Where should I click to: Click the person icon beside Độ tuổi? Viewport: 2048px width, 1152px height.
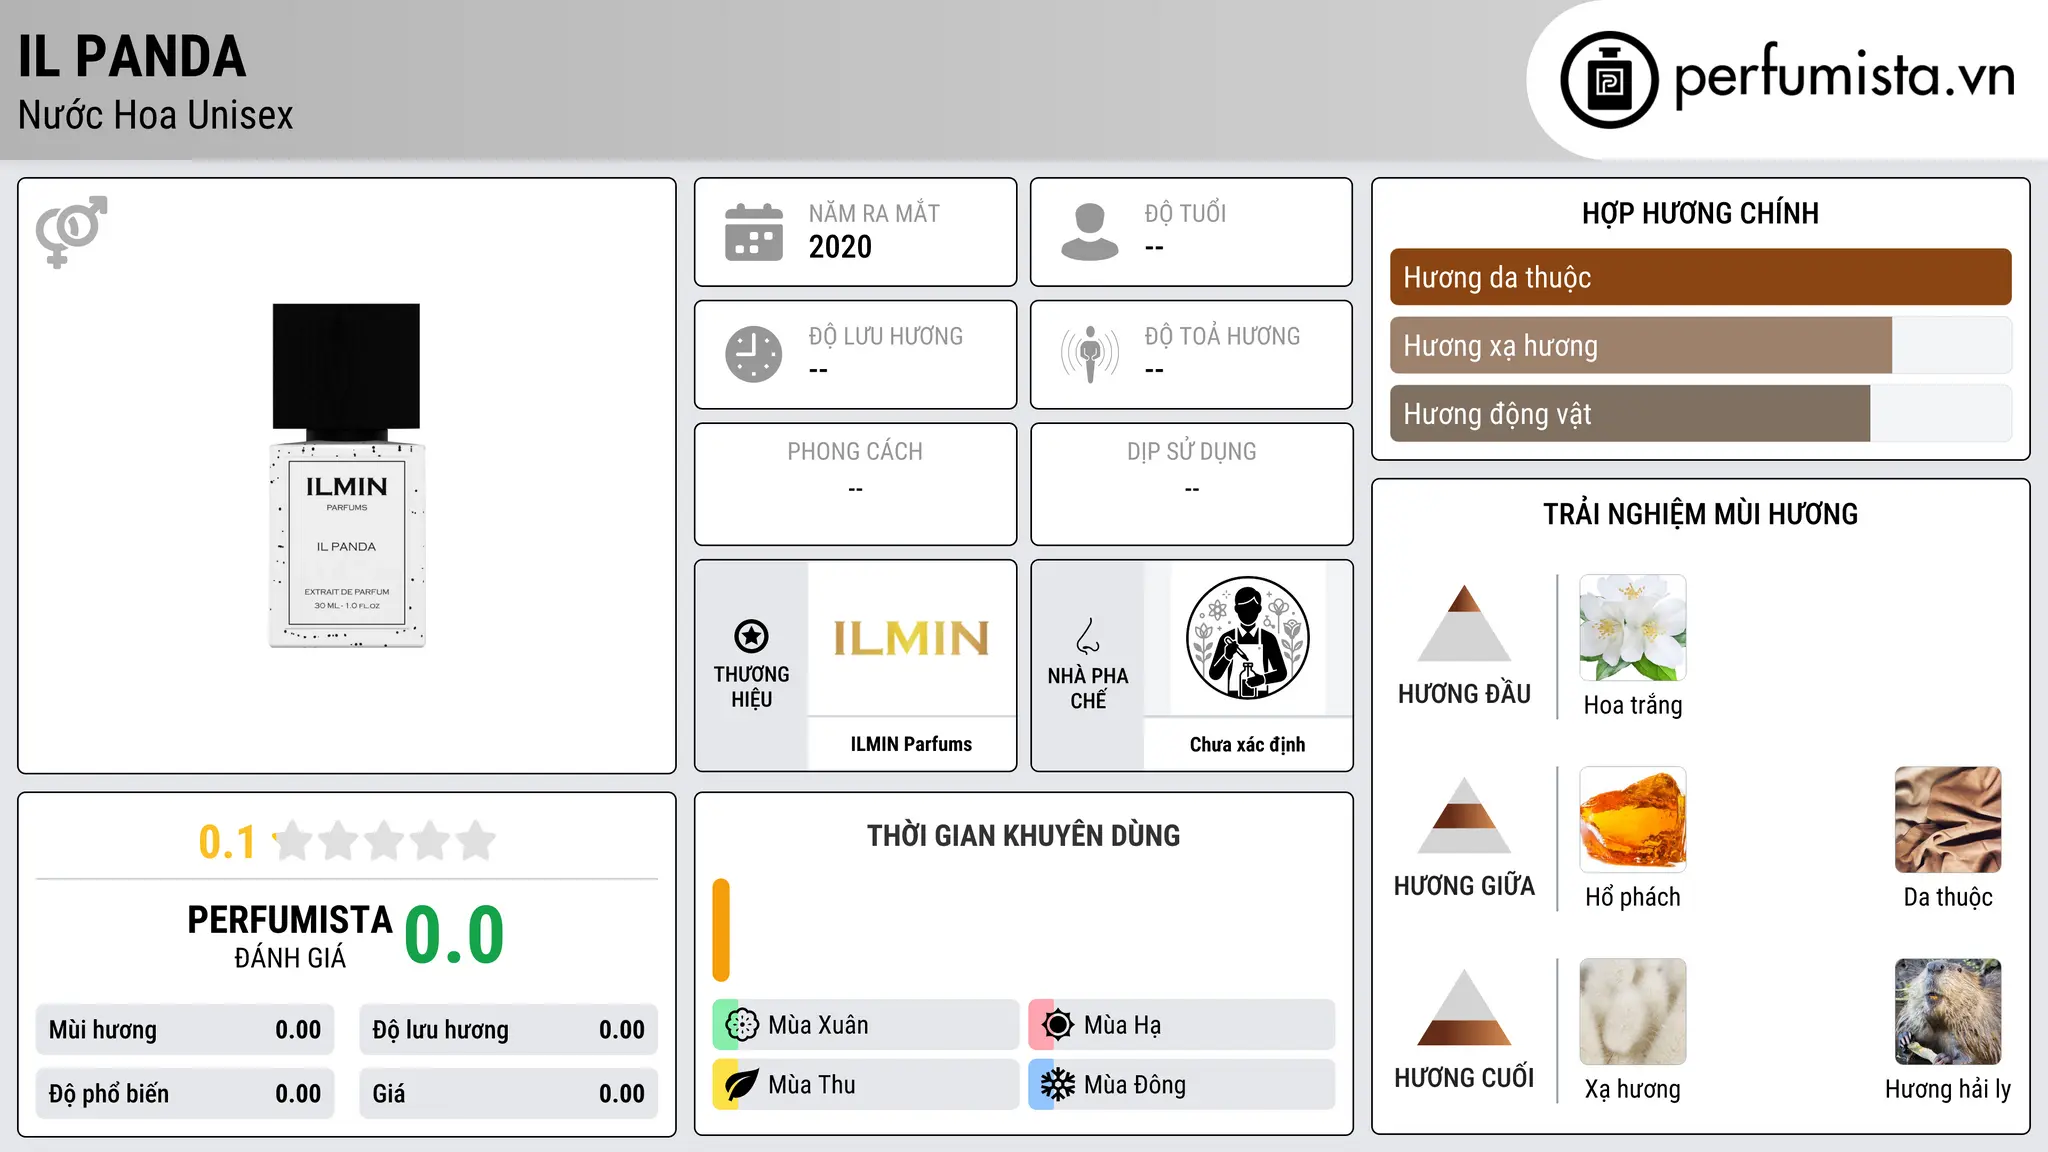tap(1090, 232)
